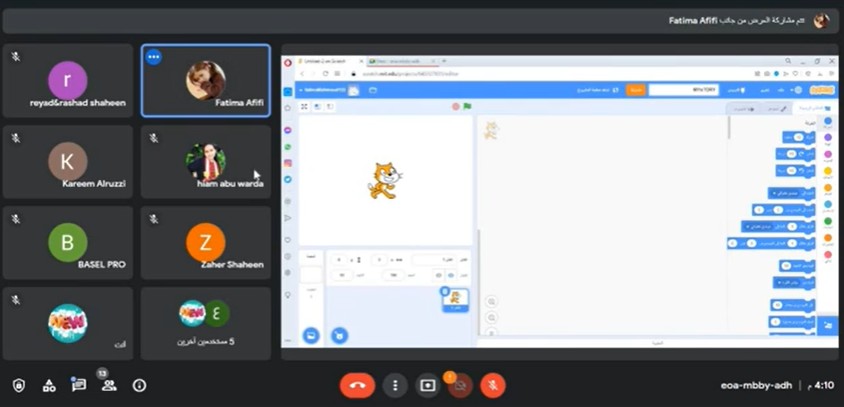Click the red stop button in Scratch

coord(455,106)
